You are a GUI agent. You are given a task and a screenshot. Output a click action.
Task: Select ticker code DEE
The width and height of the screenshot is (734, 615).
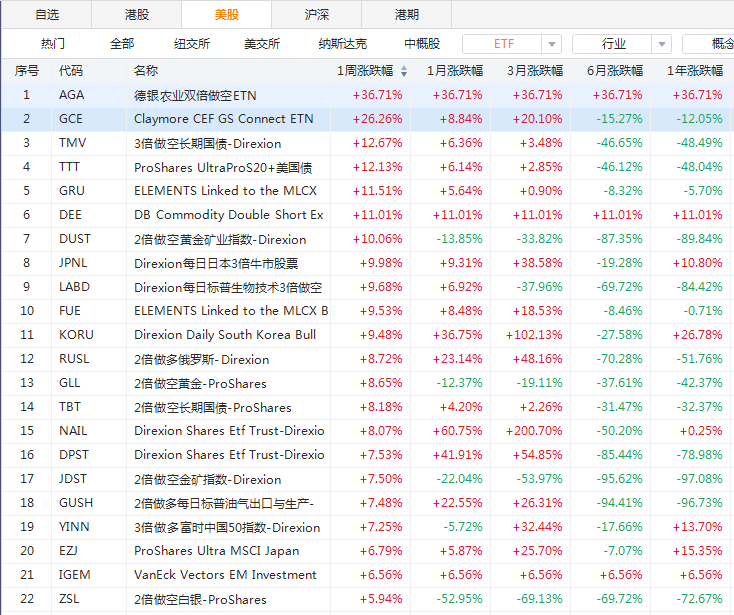click(x=70, y=215)
